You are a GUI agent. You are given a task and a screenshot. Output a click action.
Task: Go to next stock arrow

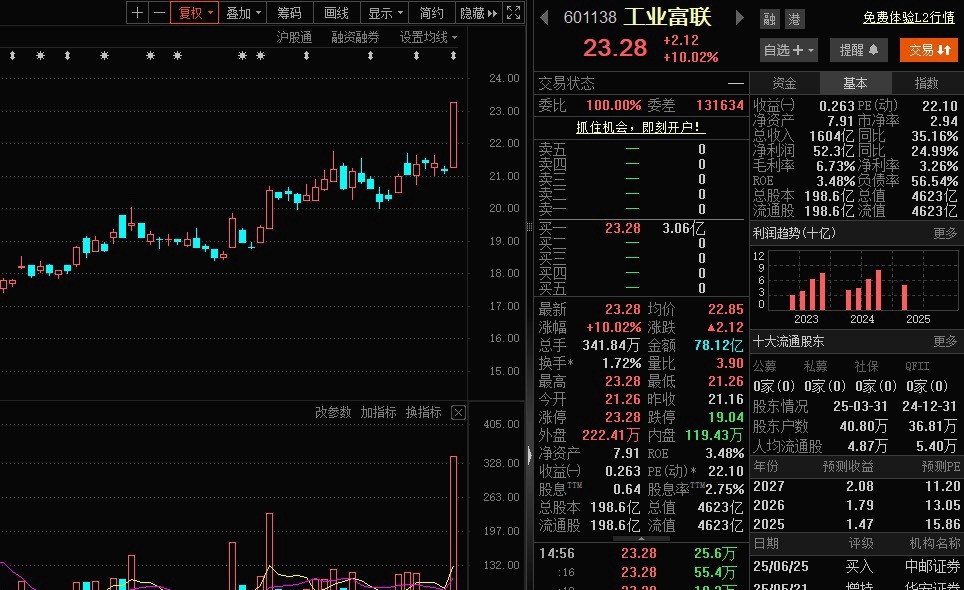click(740, 17)
